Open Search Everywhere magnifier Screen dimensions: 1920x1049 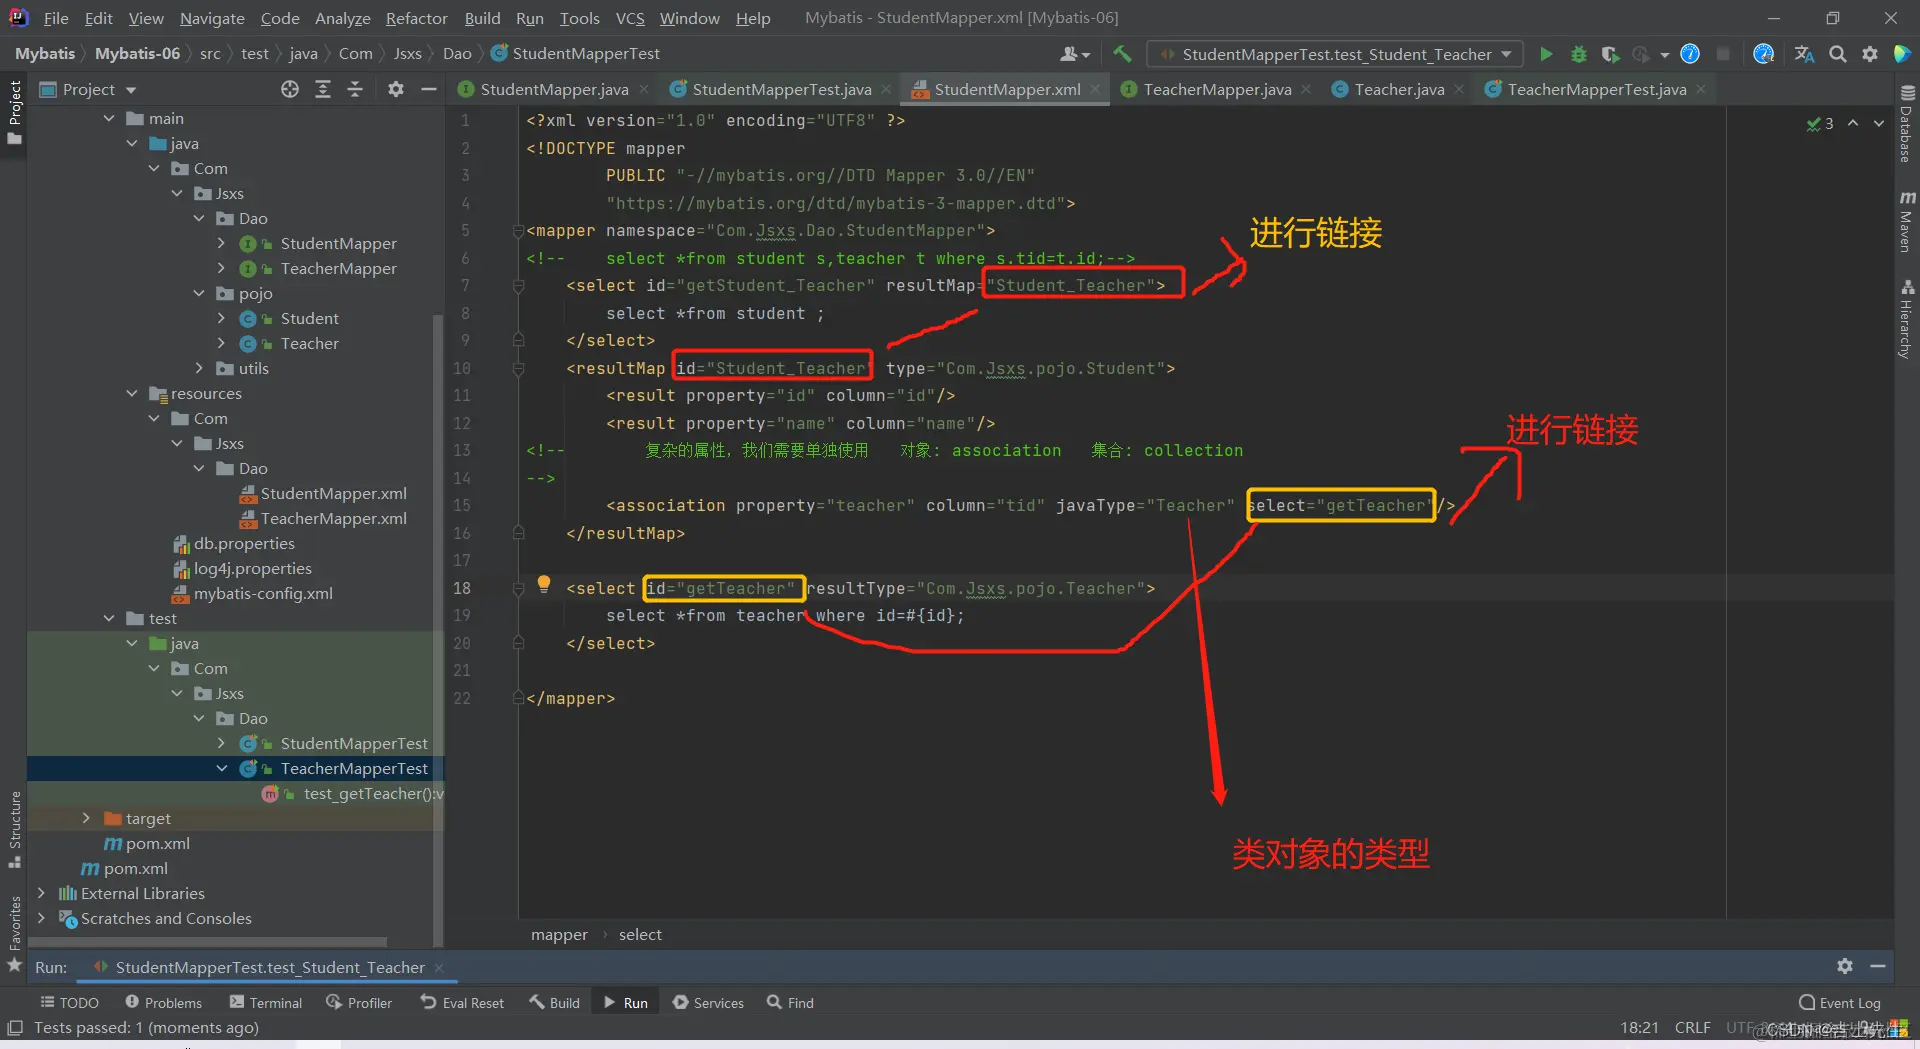[x=1837, y=54]
